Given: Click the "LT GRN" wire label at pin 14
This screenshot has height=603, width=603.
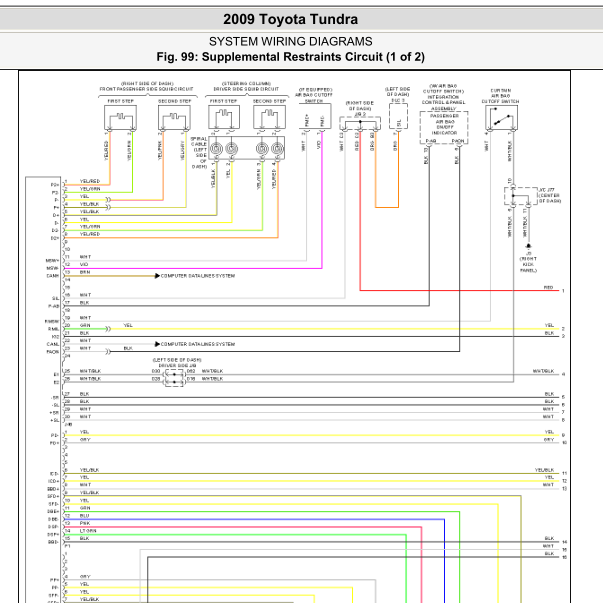Looking at the screenshot, I should [88, 531].
